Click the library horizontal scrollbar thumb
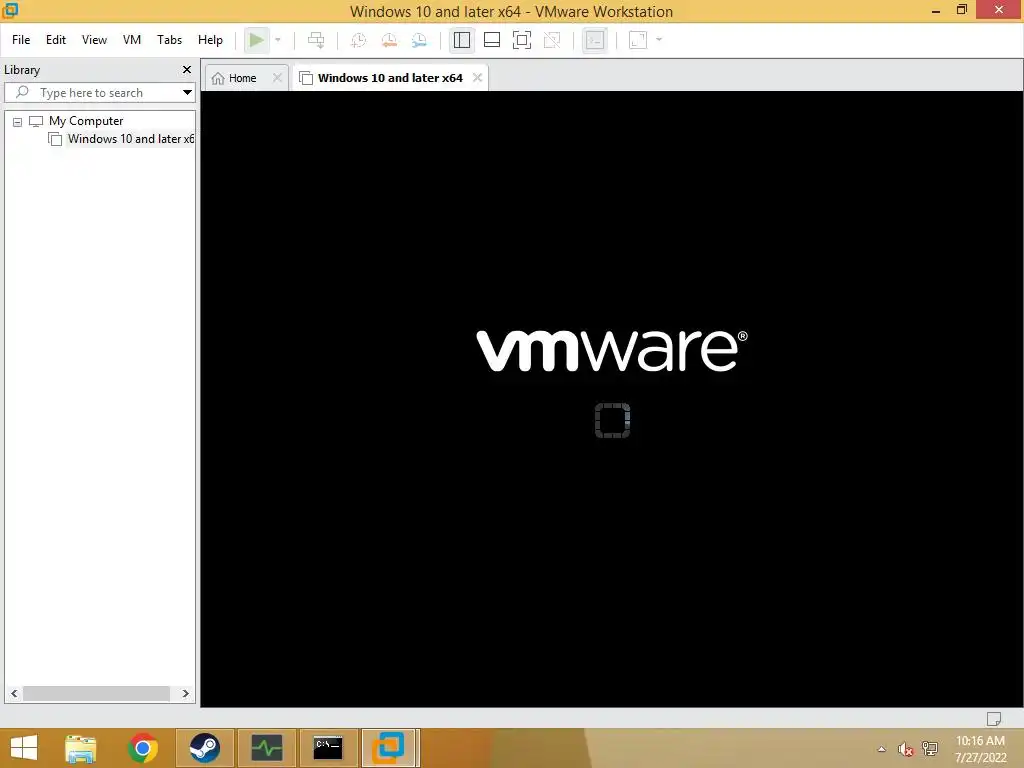The height and width of the screenshot is (768, 1024). point(96,694)
